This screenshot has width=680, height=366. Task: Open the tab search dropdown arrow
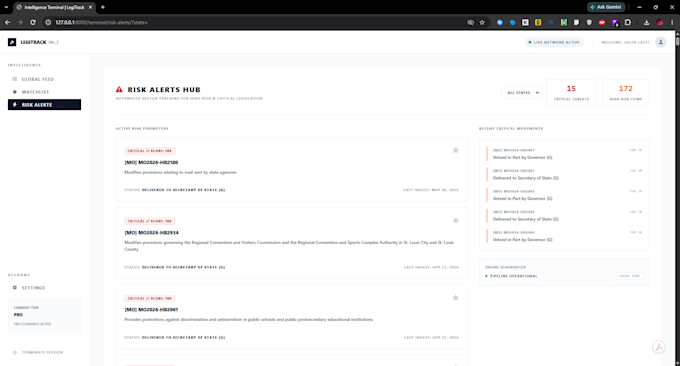click(6, 7)
